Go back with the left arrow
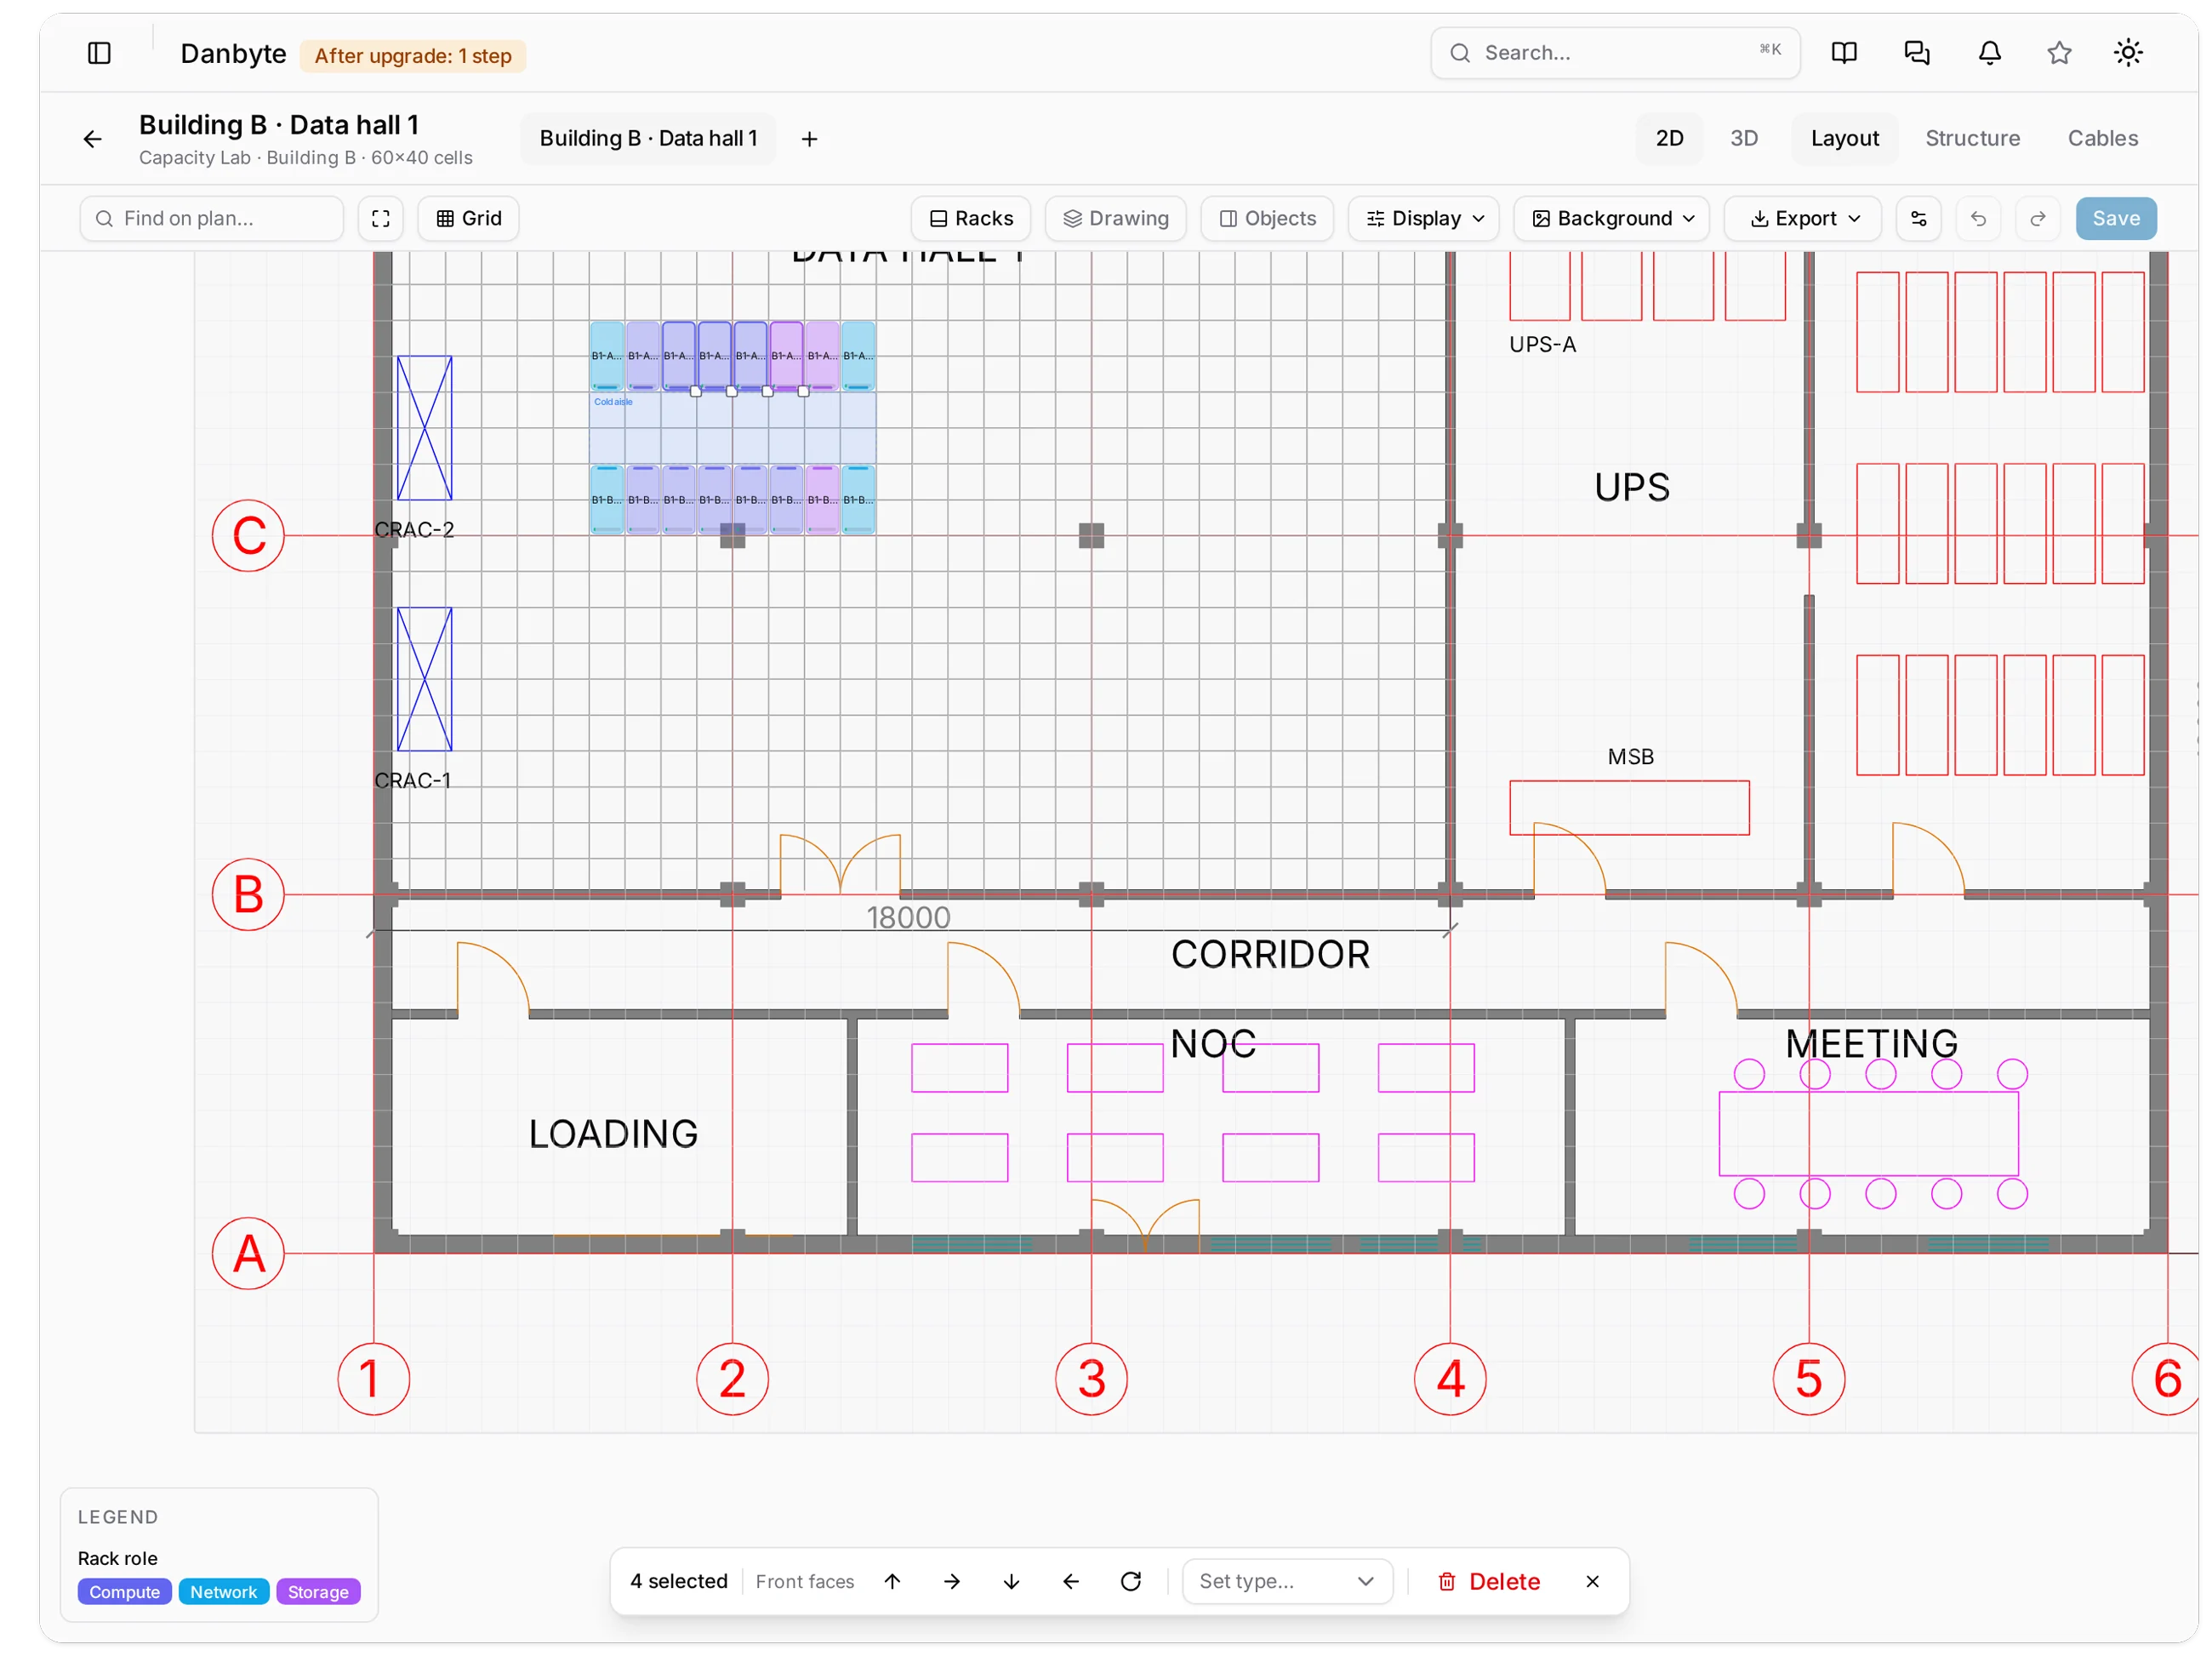2212x1656 pixels. click(92, 139)
